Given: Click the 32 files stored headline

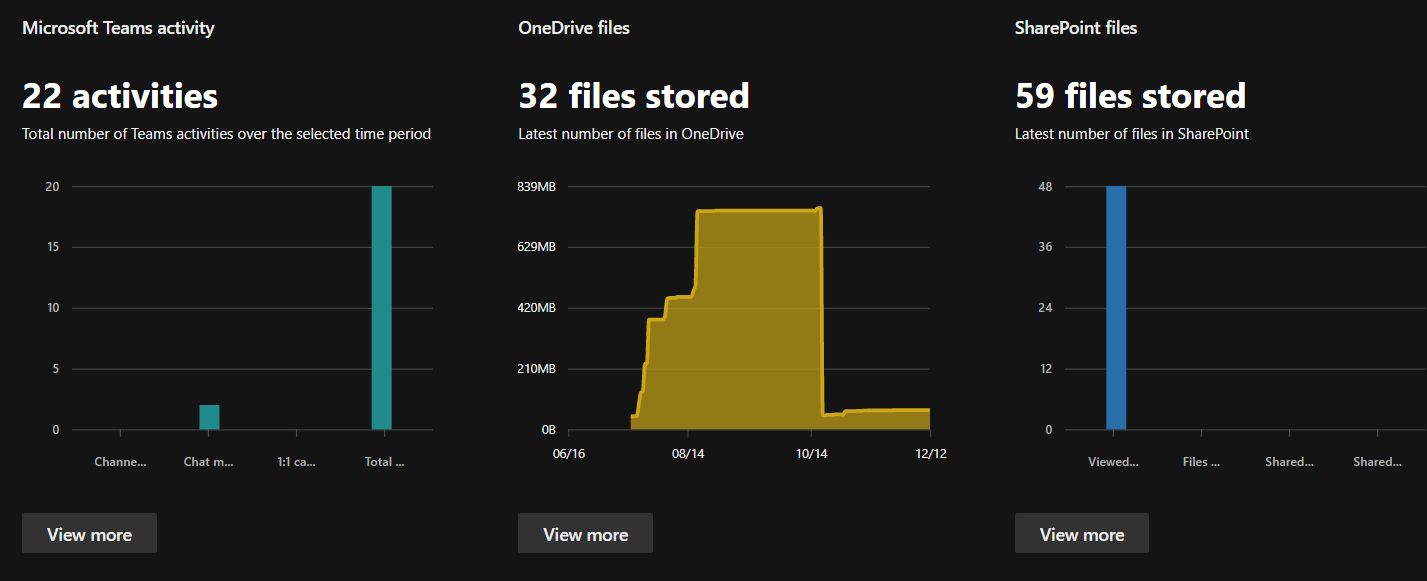Looking at the screenshot, I should tap(634, 96).
